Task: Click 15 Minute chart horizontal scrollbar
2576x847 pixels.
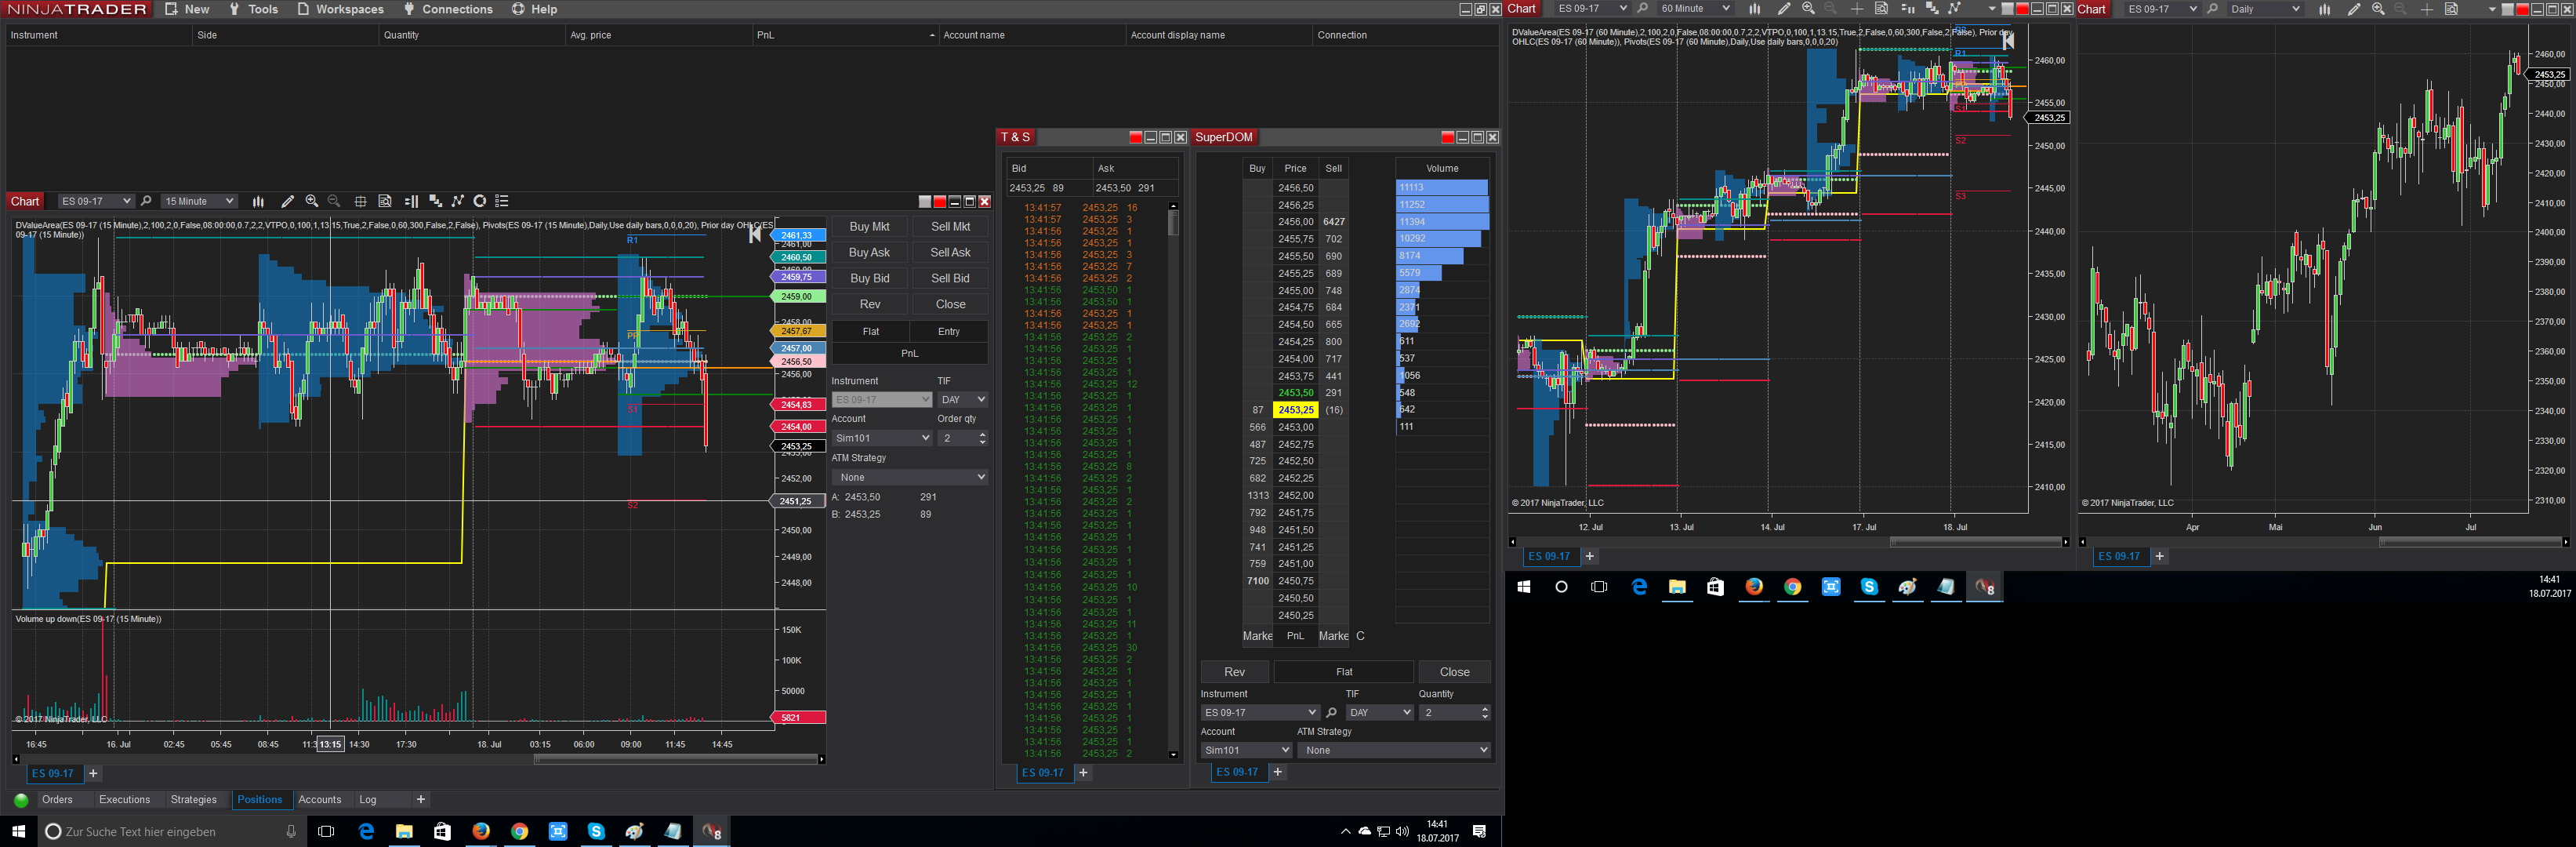Action: tap(676, 760)
